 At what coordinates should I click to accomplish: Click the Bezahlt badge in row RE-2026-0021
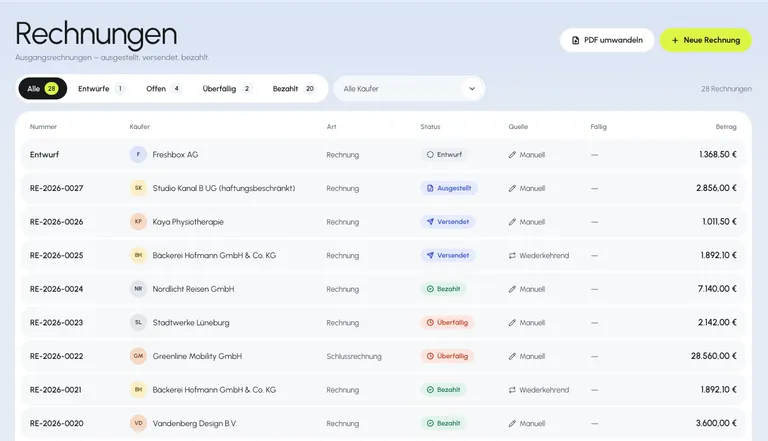(443, 390)
